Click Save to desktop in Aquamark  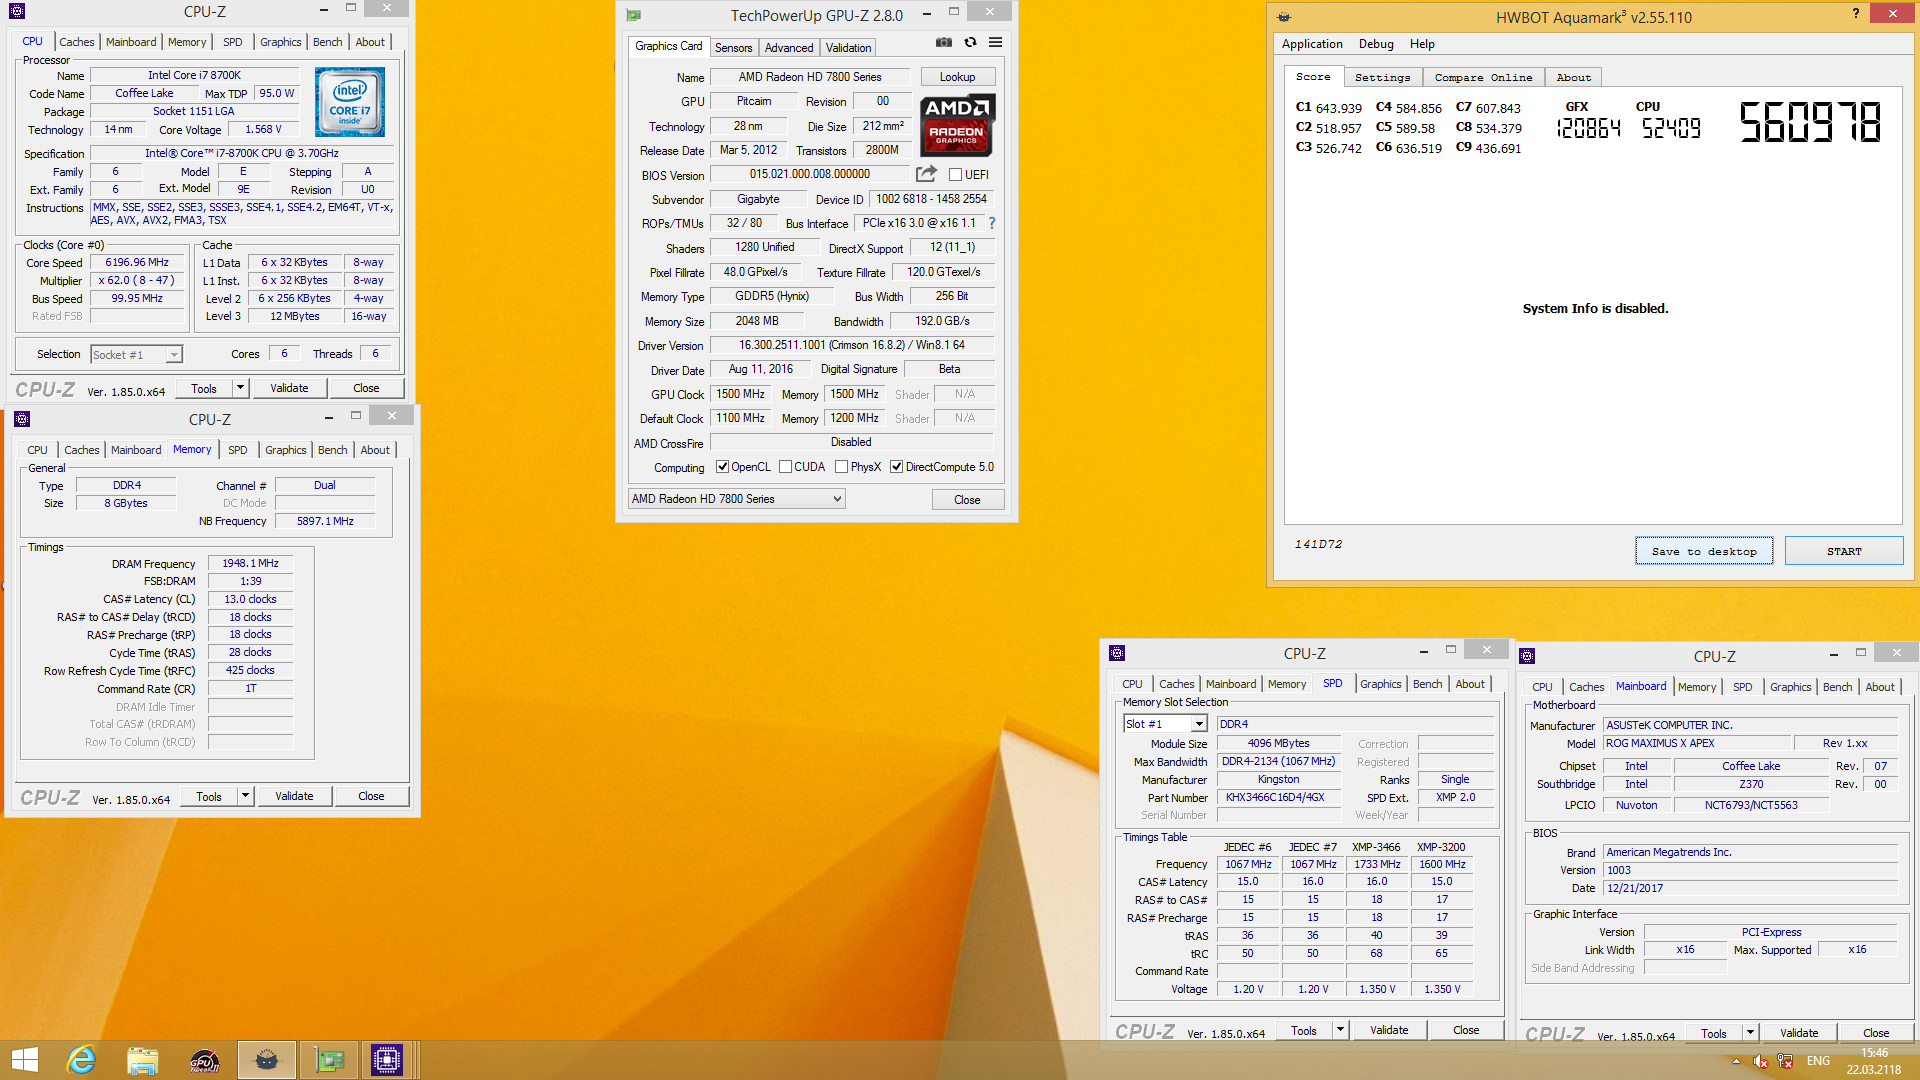pos(1704,551)
